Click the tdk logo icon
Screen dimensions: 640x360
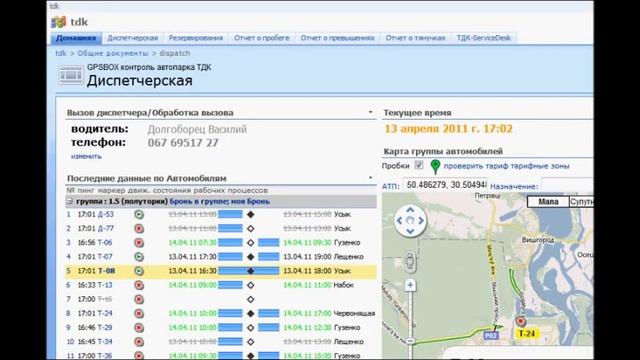[58, 22]
